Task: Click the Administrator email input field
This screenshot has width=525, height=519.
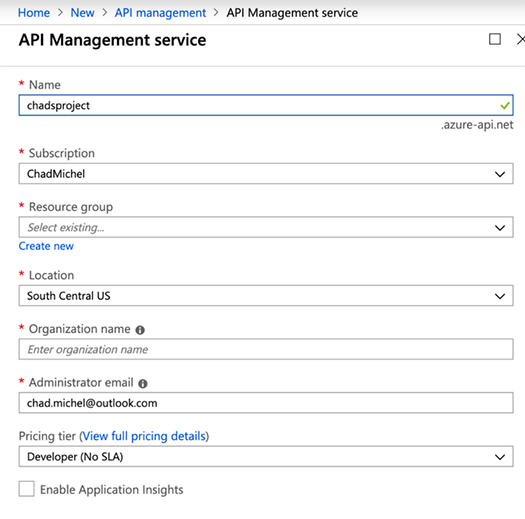Action: [266, 403]
